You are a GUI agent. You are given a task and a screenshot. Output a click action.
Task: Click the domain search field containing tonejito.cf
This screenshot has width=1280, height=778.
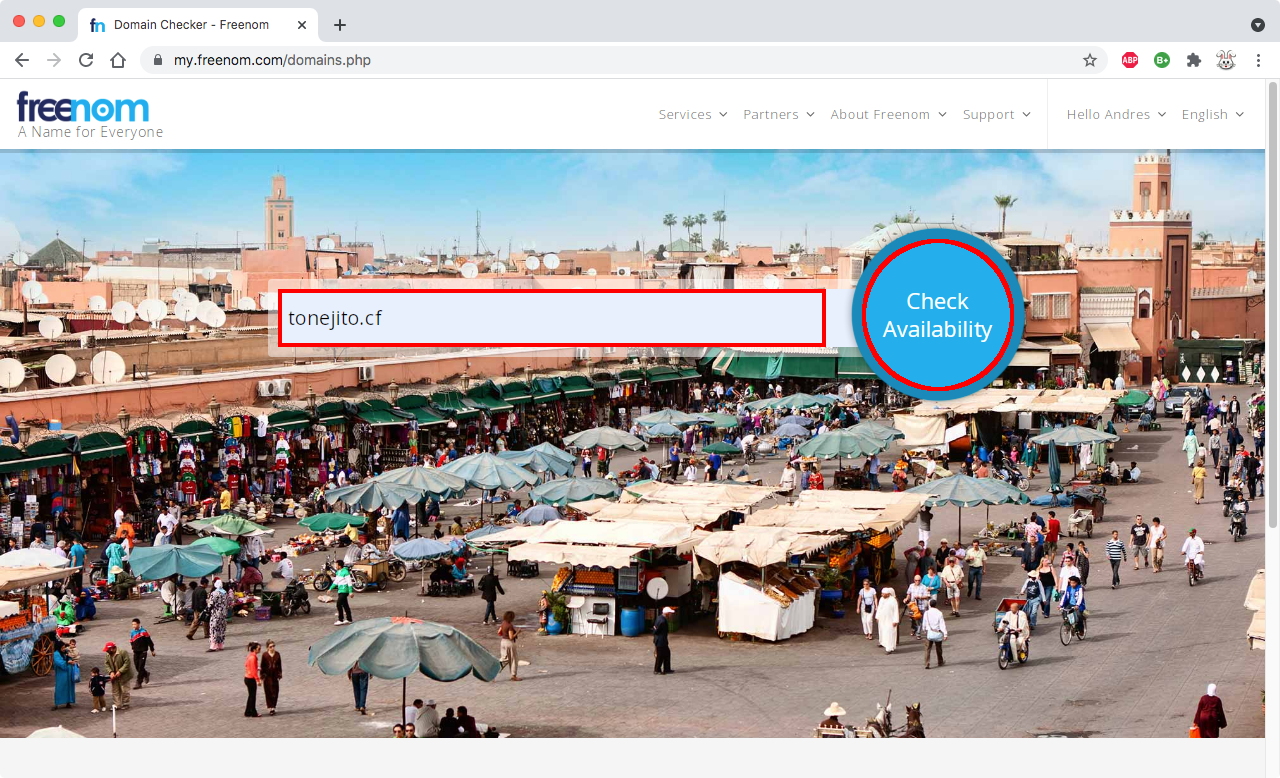point(551,319)
